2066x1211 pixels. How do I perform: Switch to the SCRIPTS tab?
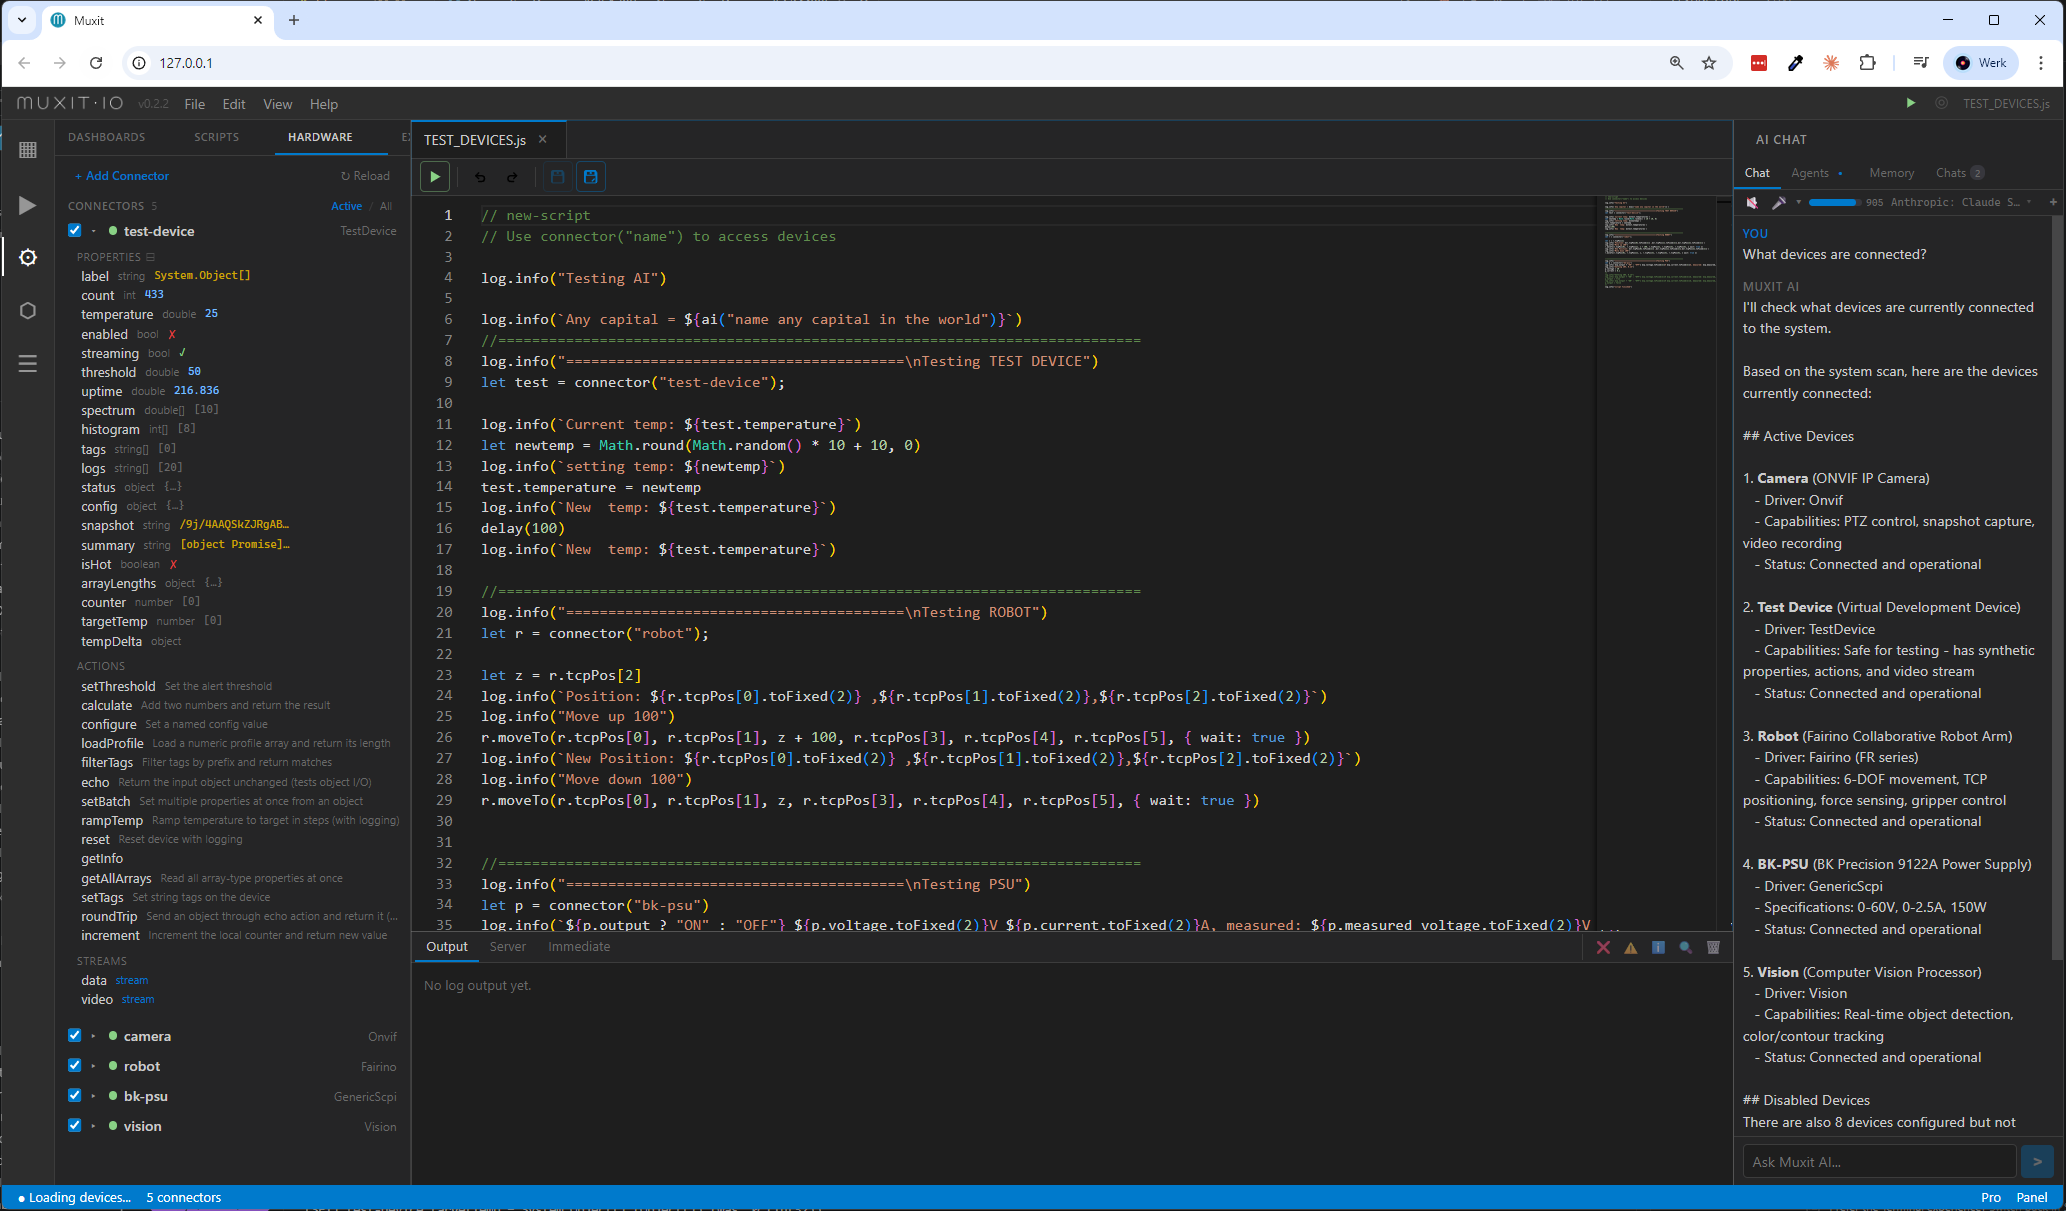click(x=216, y=137)
